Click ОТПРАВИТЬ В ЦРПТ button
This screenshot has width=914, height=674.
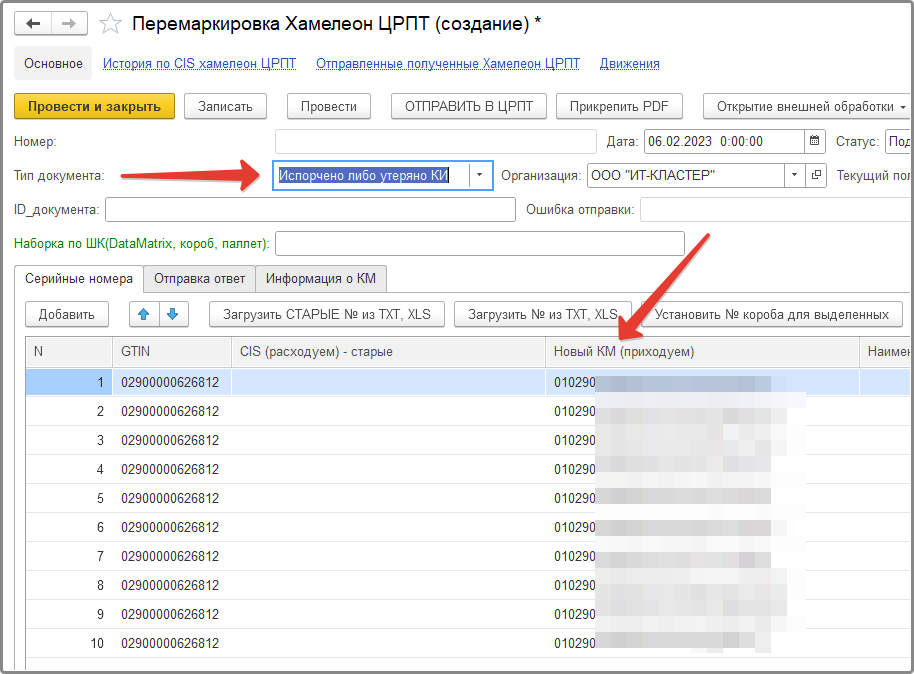pyautogui.click(x=469, y=106)
